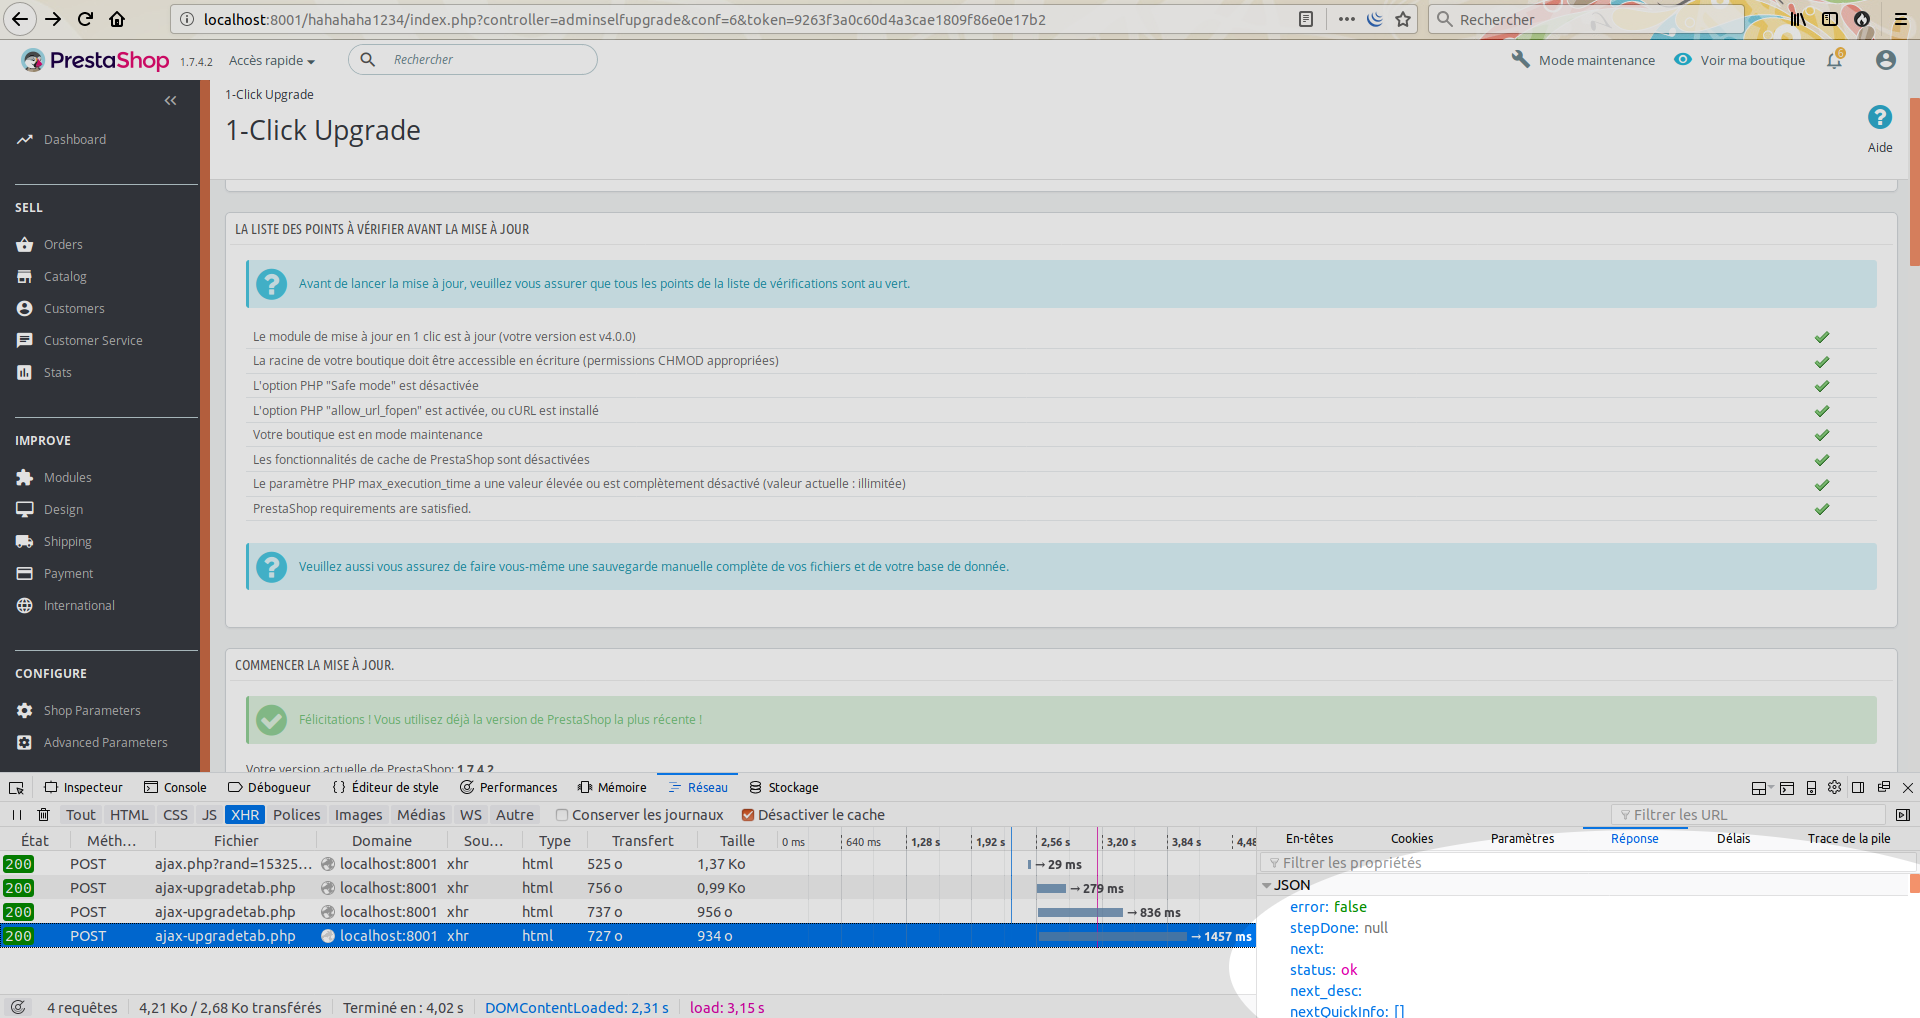Open the Accès rapide dropdown
Viewport: 1920px width, 1018px height.
[x=272, y=61]
